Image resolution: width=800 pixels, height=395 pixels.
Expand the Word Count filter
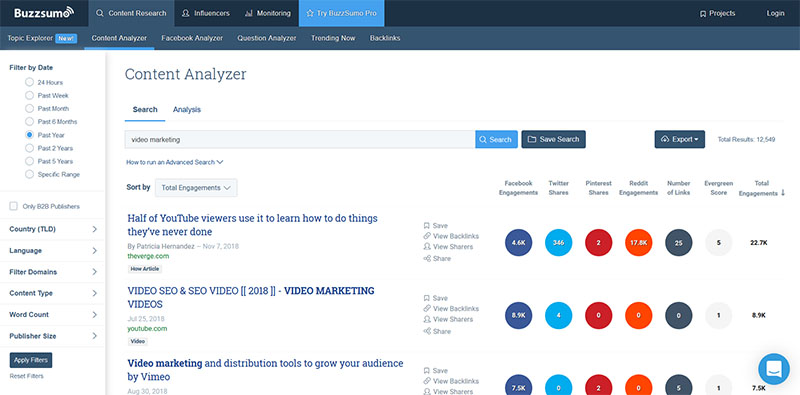53,315
